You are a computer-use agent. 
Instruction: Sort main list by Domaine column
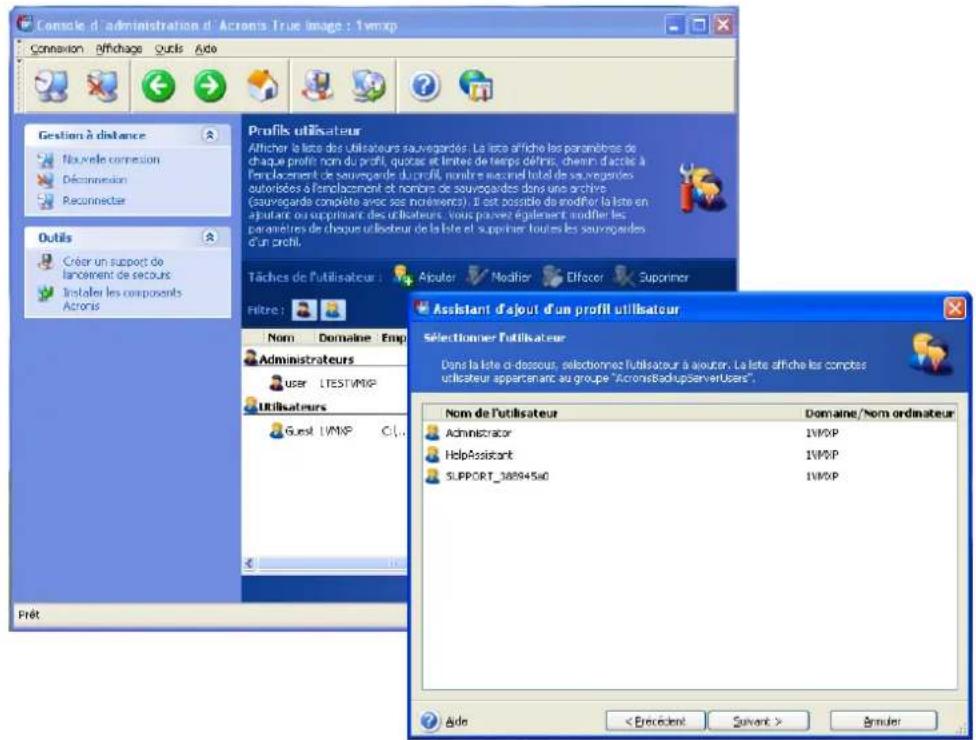pyautogui.click(x=344, y=337)
